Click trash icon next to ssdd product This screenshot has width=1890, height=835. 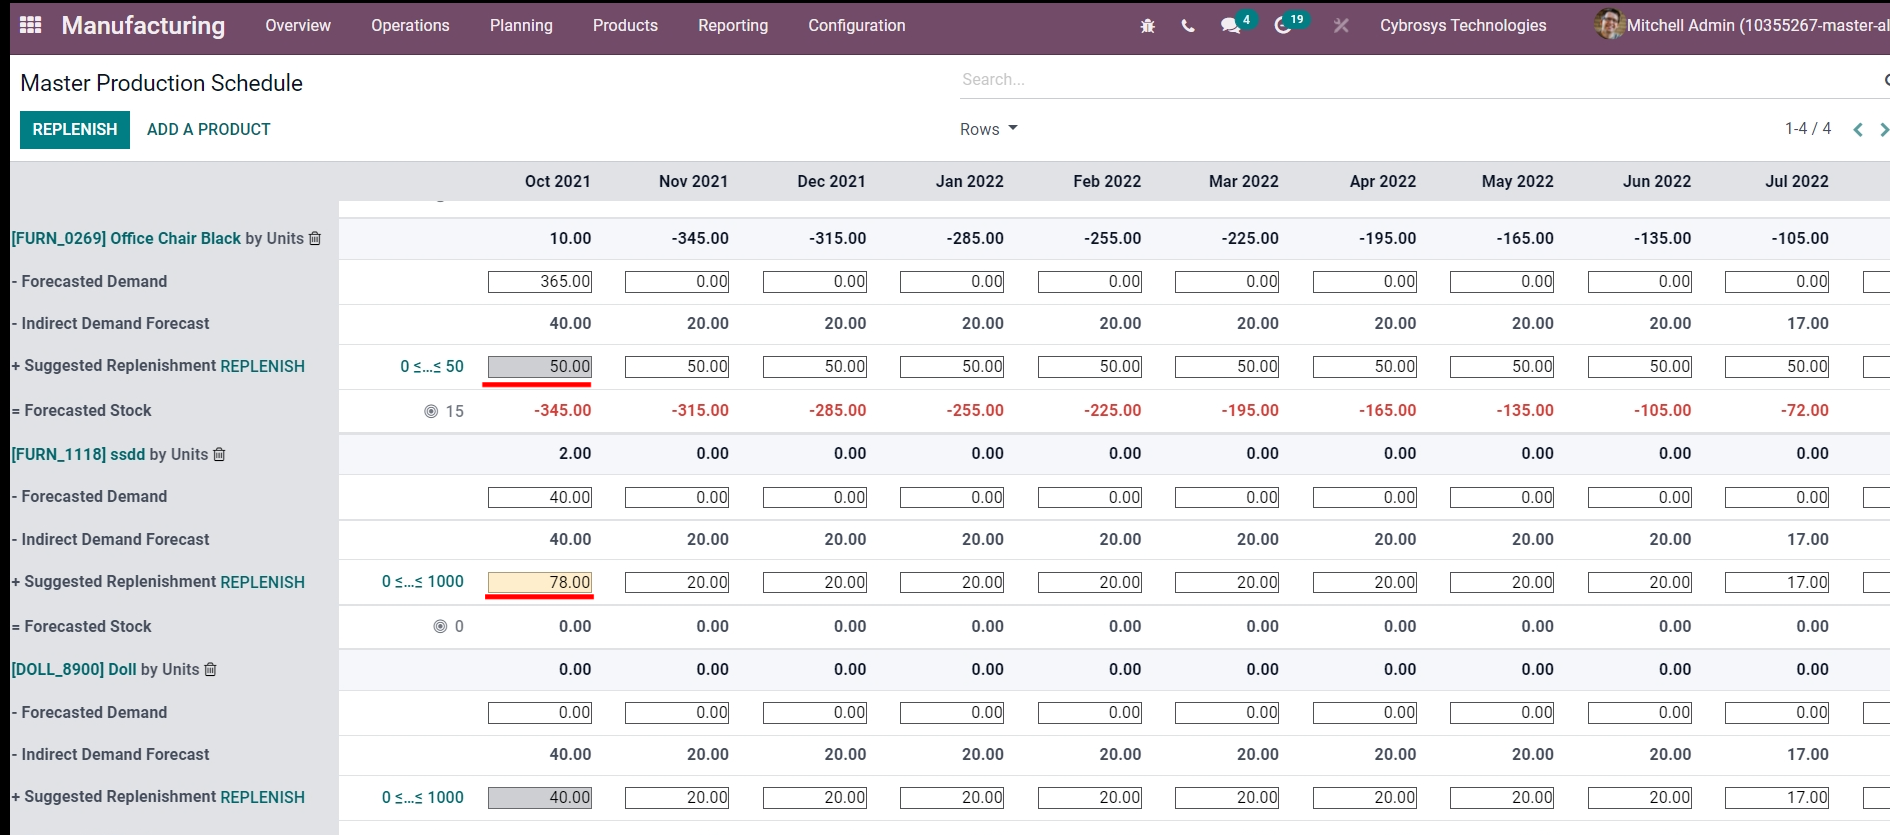219,454
